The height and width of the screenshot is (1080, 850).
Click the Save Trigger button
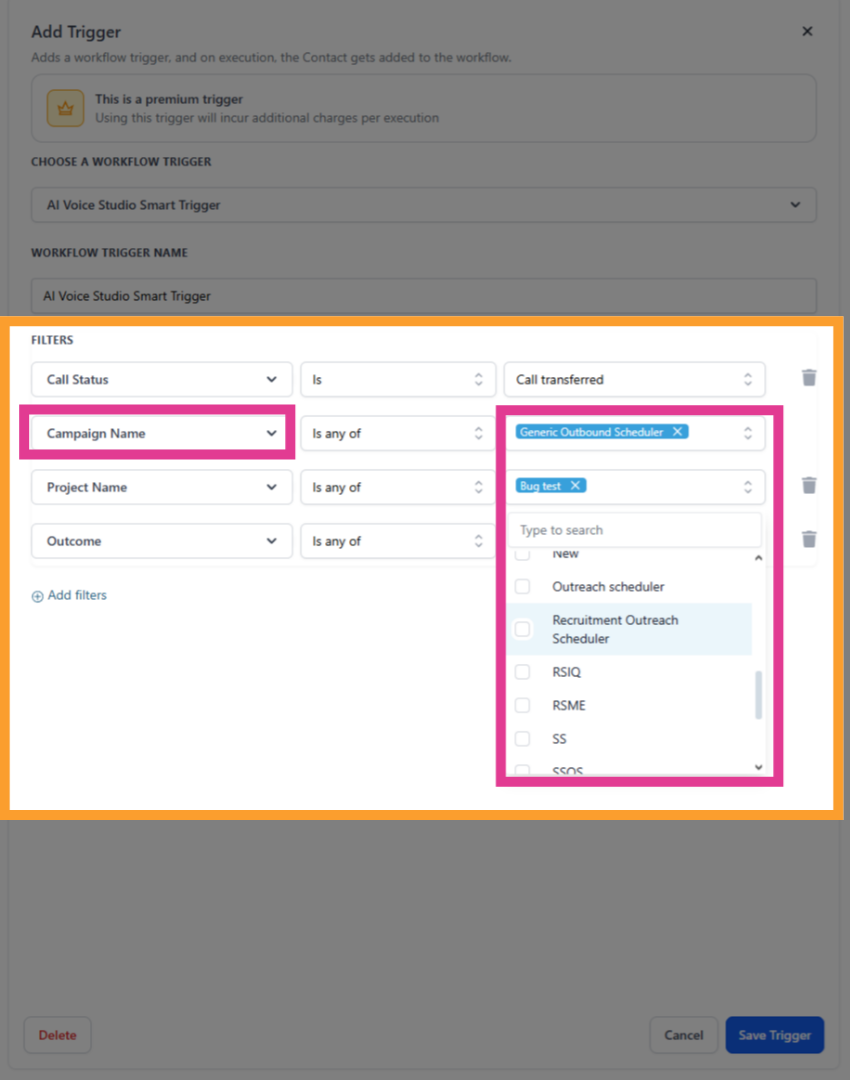774,1035
